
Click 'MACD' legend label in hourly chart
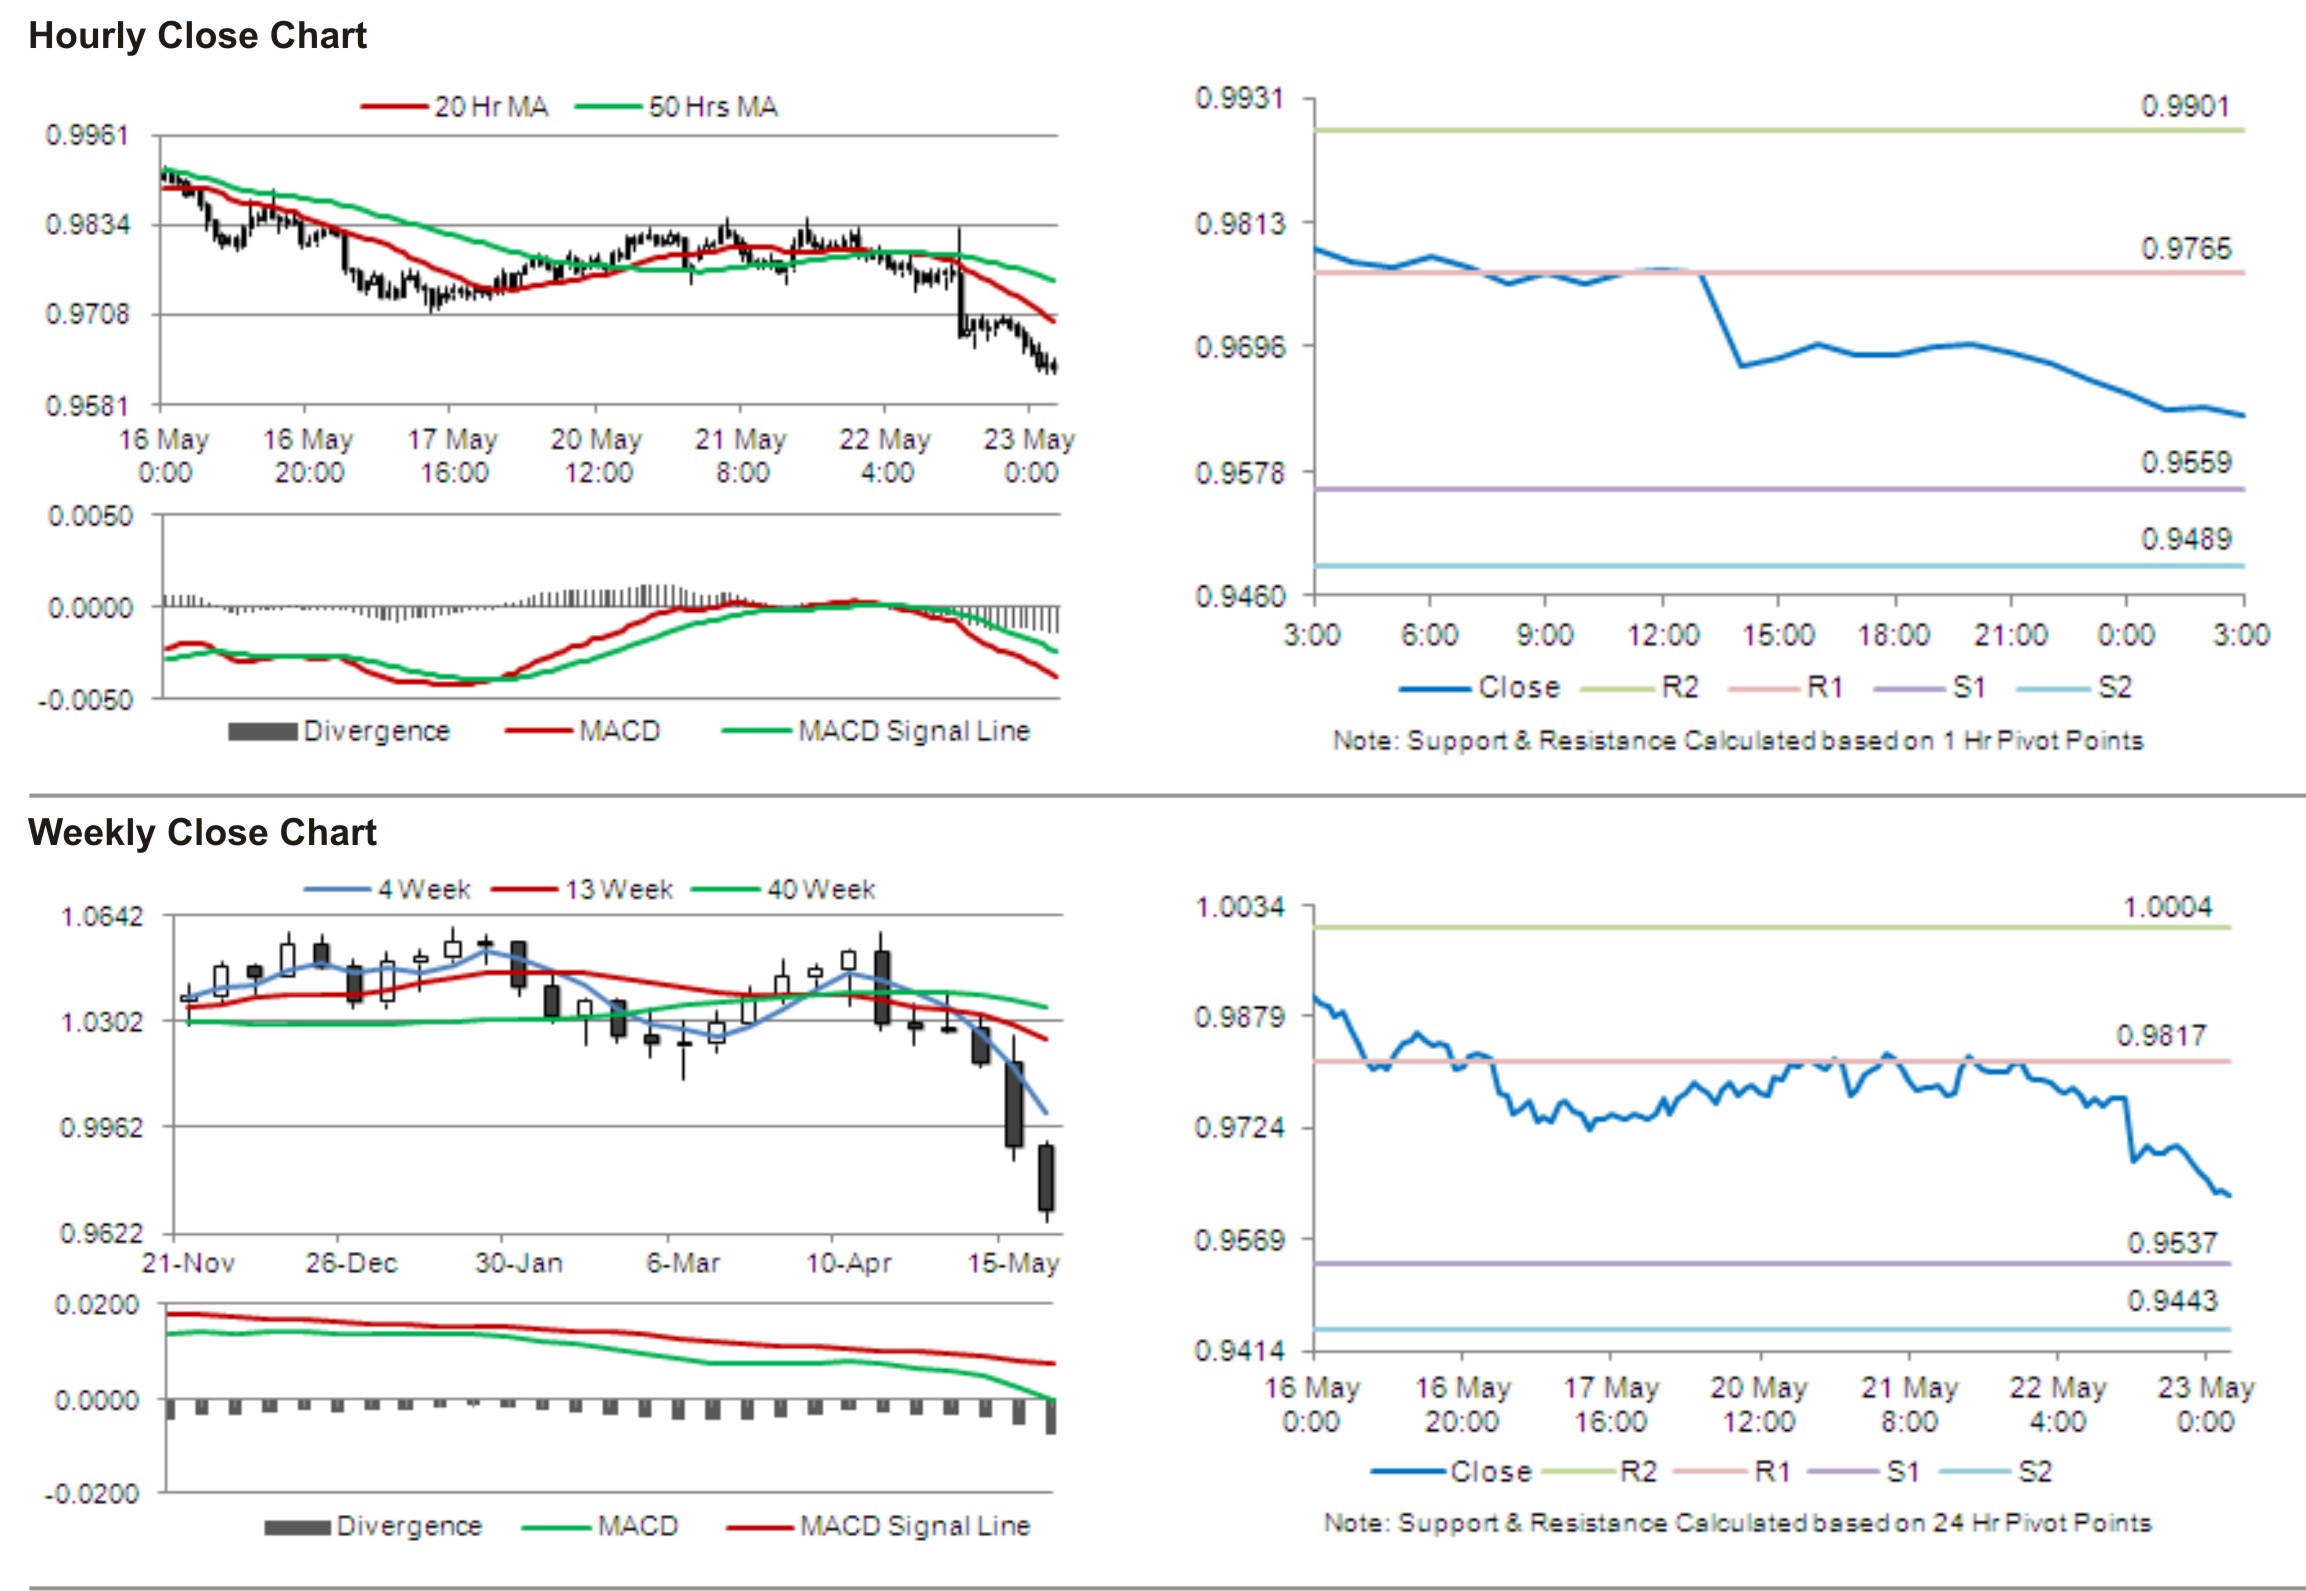pyautogui.click(x=620, y=731)
